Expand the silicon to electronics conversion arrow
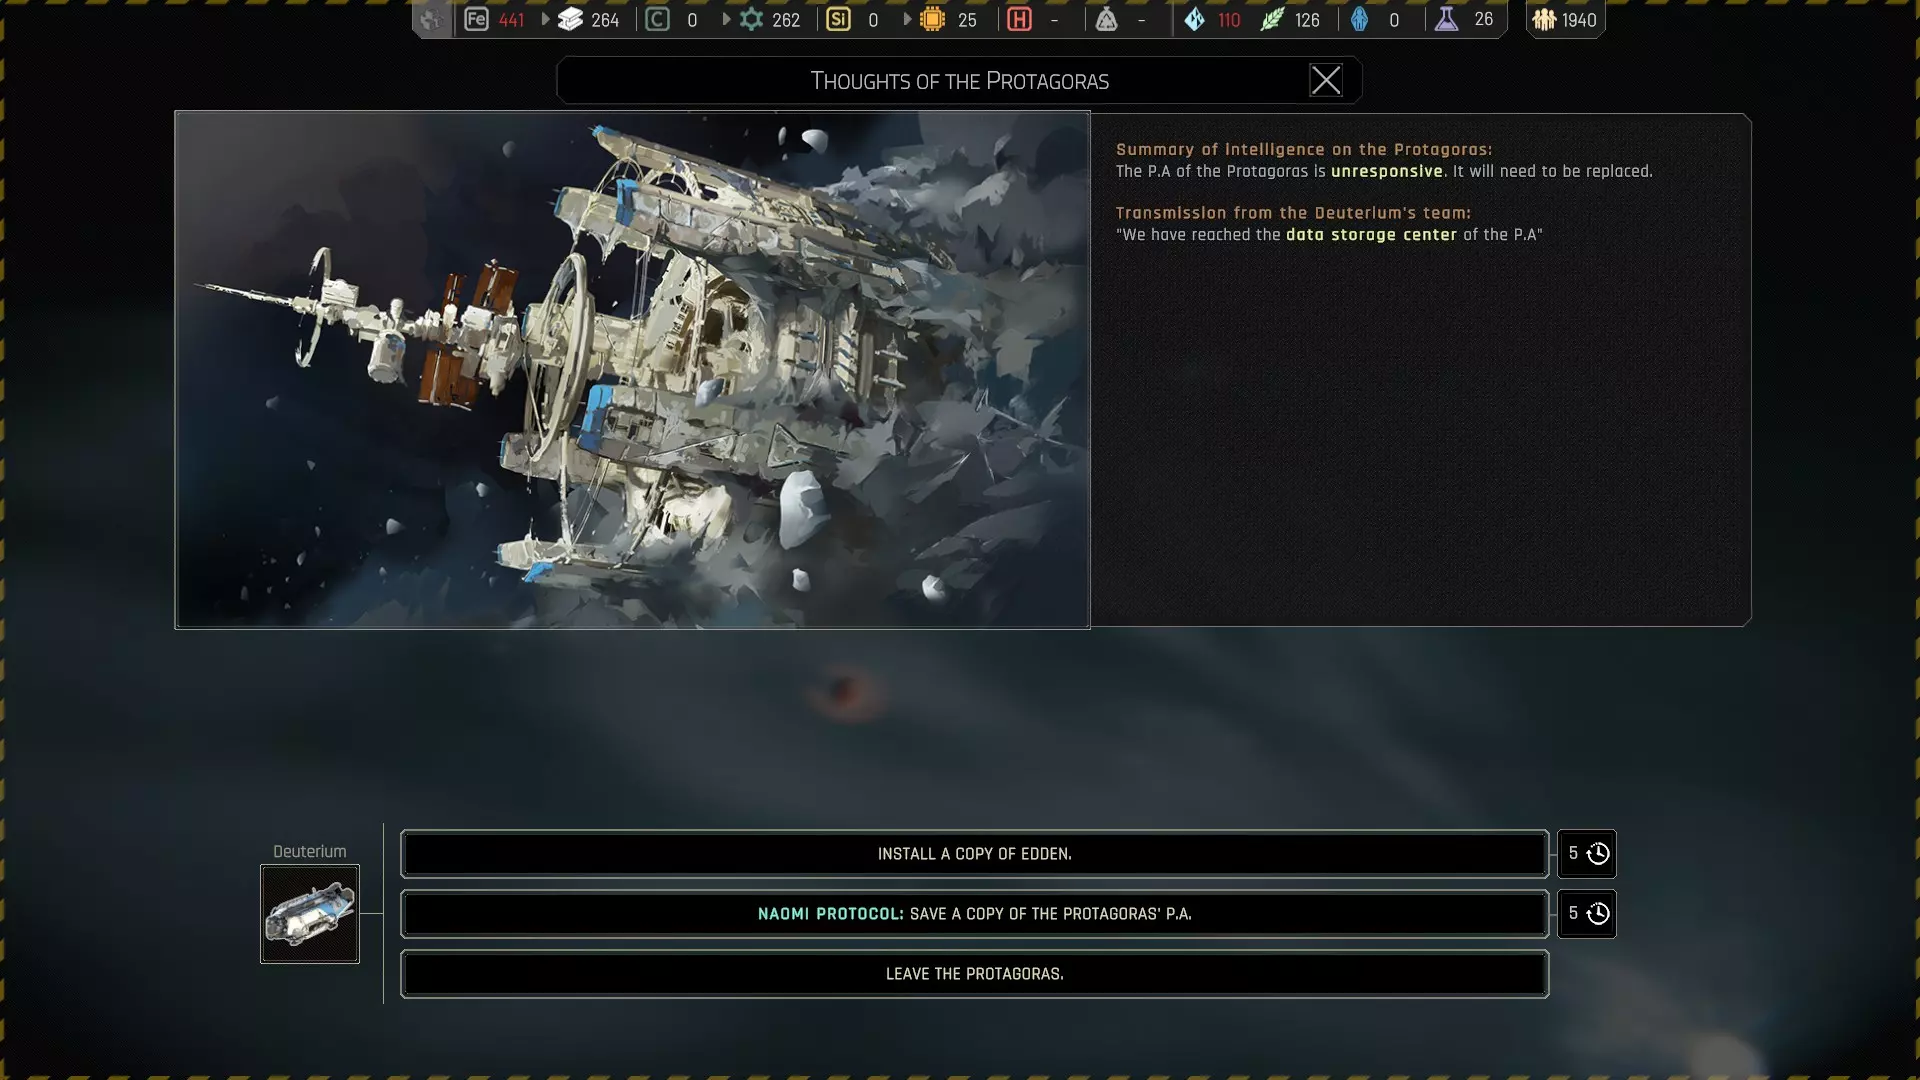The image size is (1920, 1080). [907, 19]
